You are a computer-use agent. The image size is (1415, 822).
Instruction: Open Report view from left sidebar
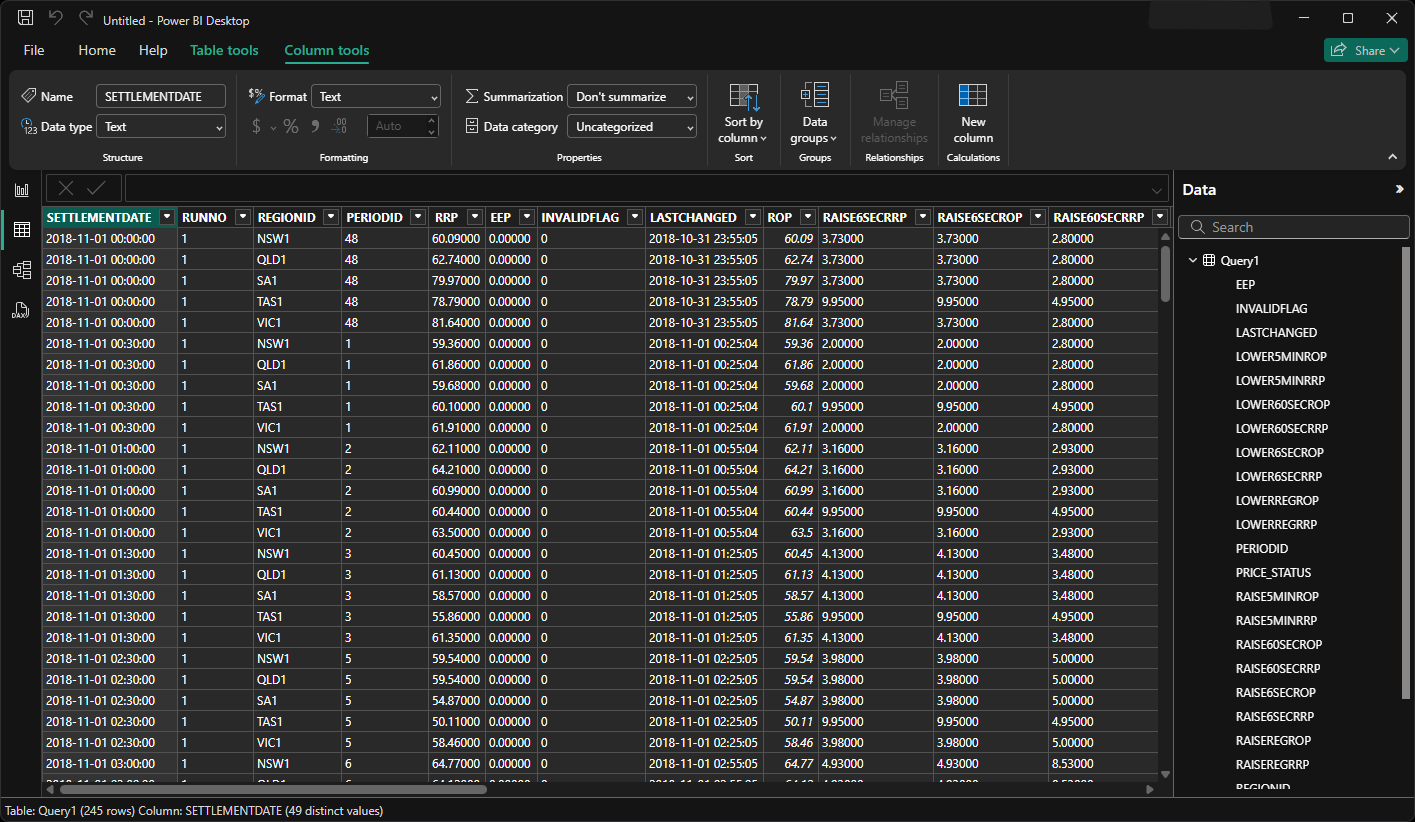coord(21,190)
